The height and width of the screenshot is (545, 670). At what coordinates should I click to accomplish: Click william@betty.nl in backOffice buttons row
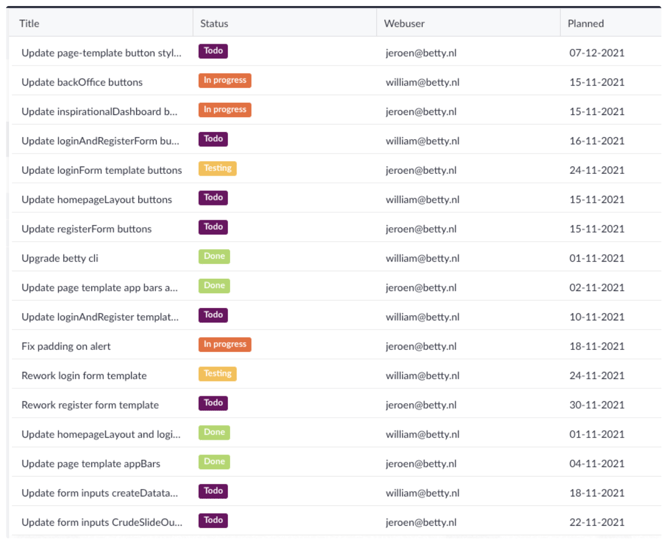[423, 82]
